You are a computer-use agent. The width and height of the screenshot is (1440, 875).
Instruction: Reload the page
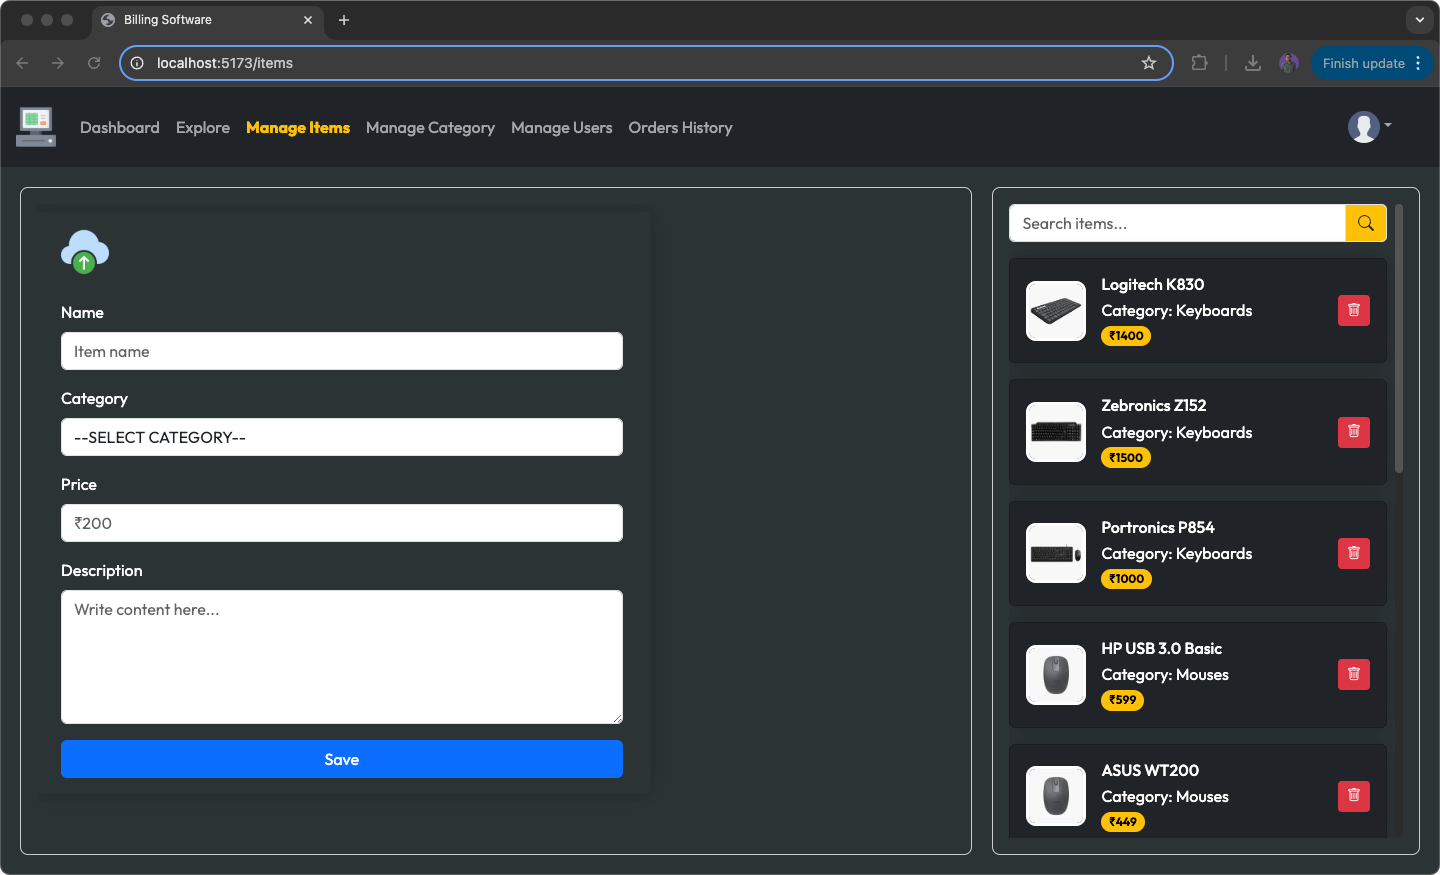94,63
